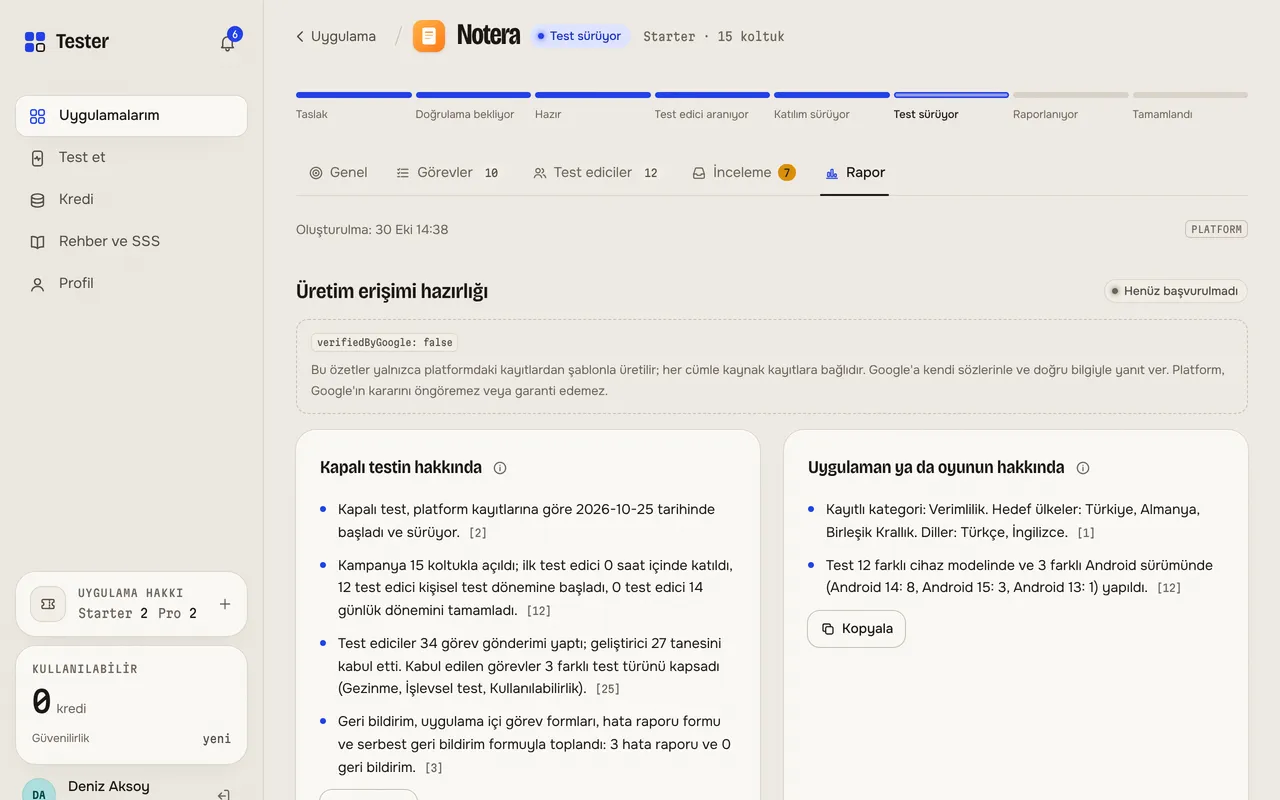Click the PLATFORM tag
The image size is (1280, 800).
point(1216,230)
